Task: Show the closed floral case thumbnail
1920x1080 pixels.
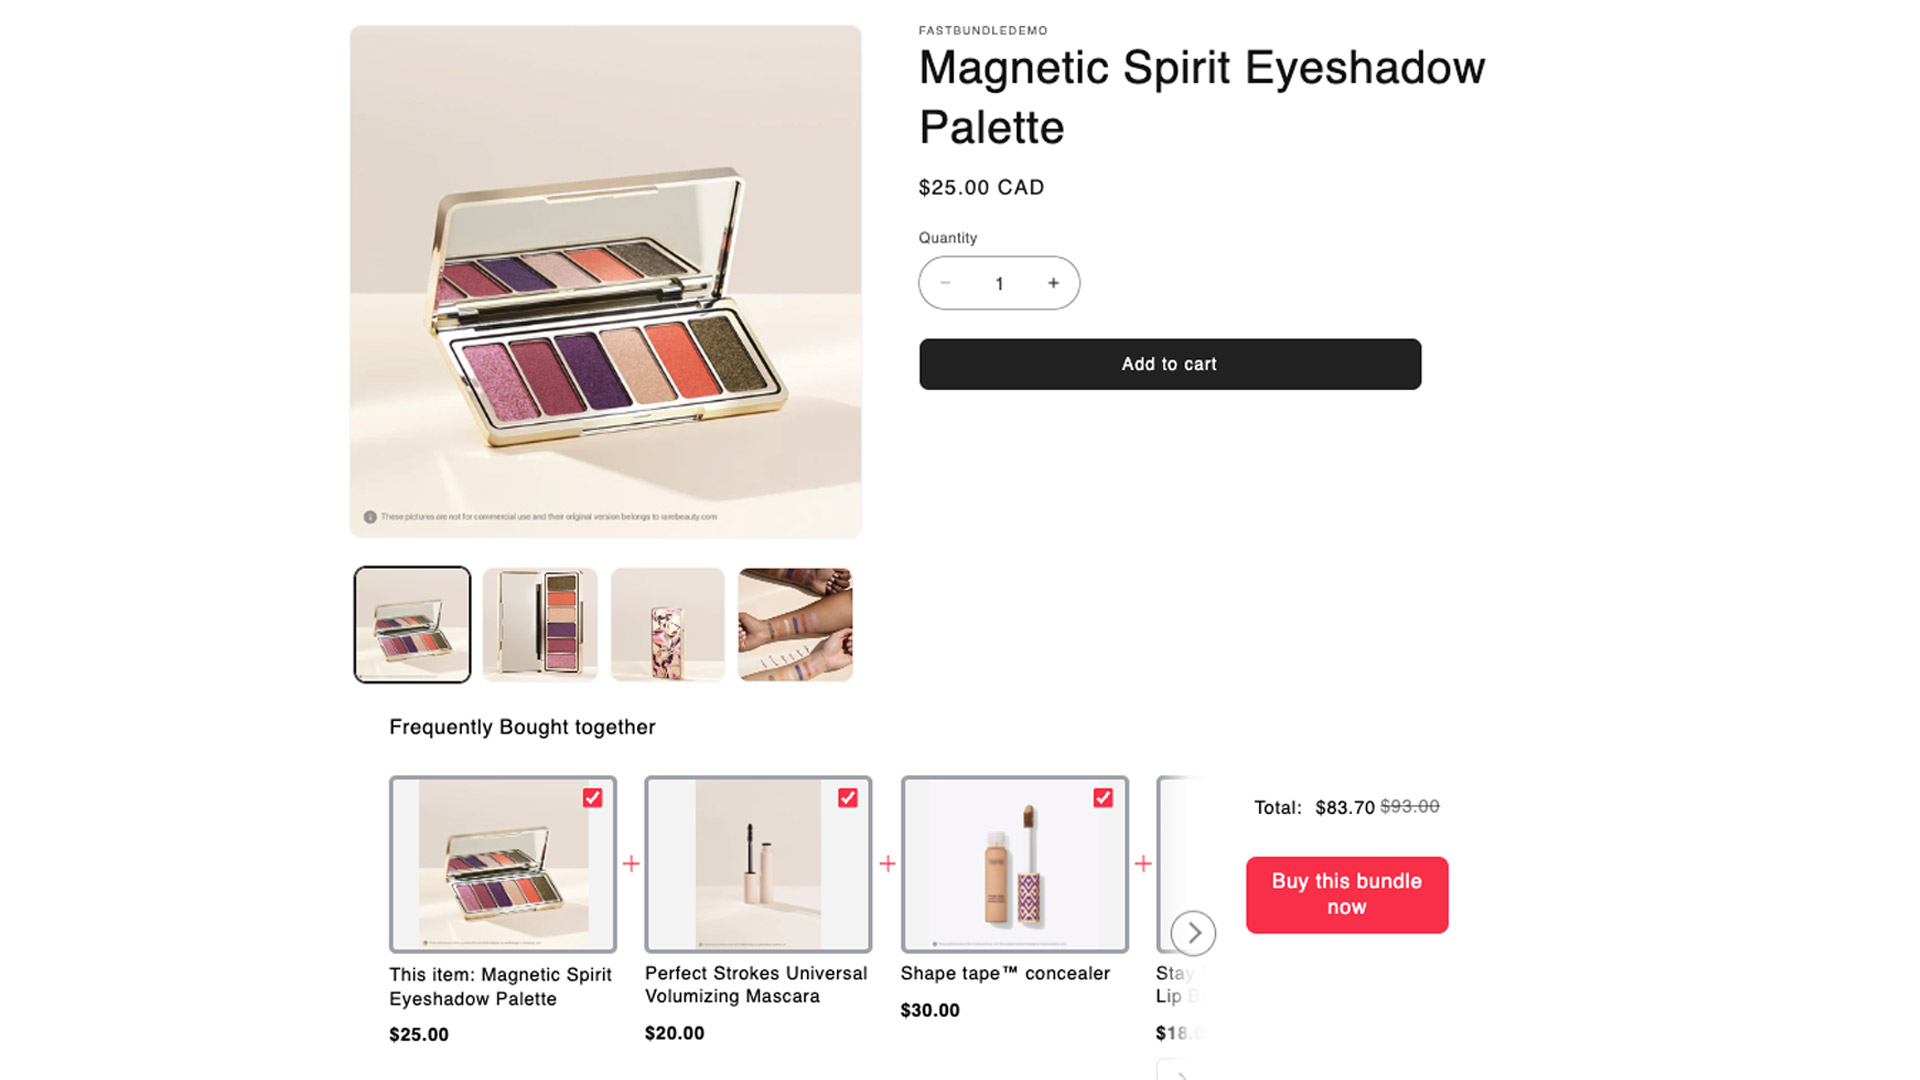Action: coord(667,625)
